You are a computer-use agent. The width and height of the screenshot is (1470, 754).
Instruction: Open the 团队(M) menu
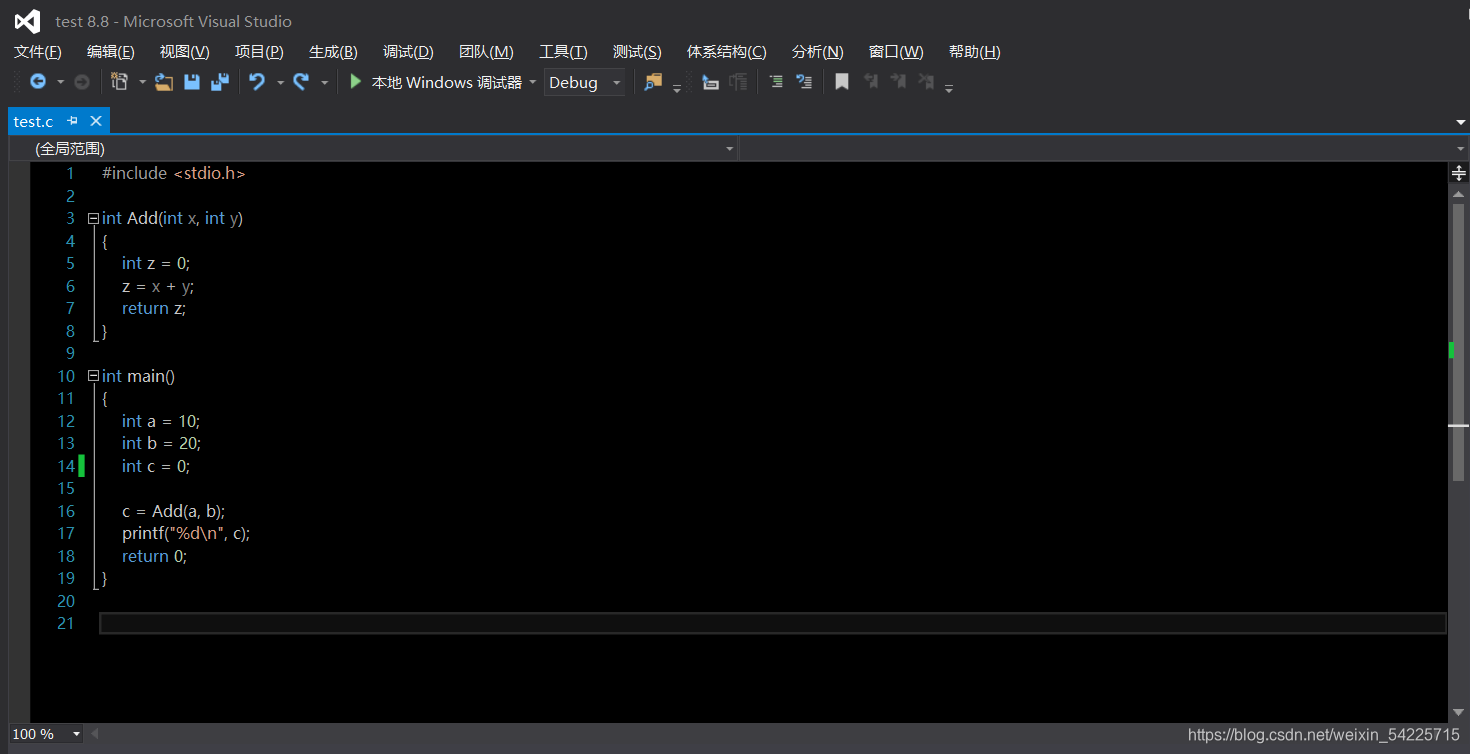[486, 52]
